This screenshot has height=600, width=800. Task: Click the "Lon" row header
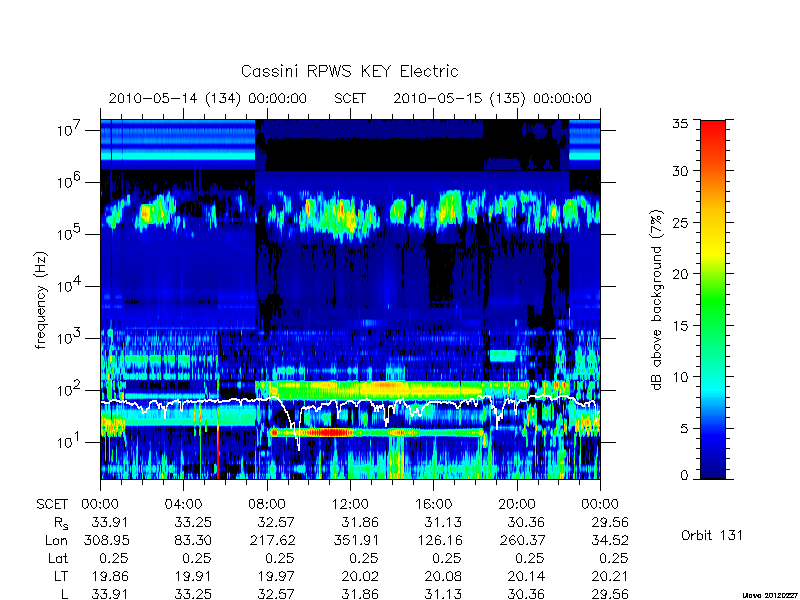tap(56, 540)
